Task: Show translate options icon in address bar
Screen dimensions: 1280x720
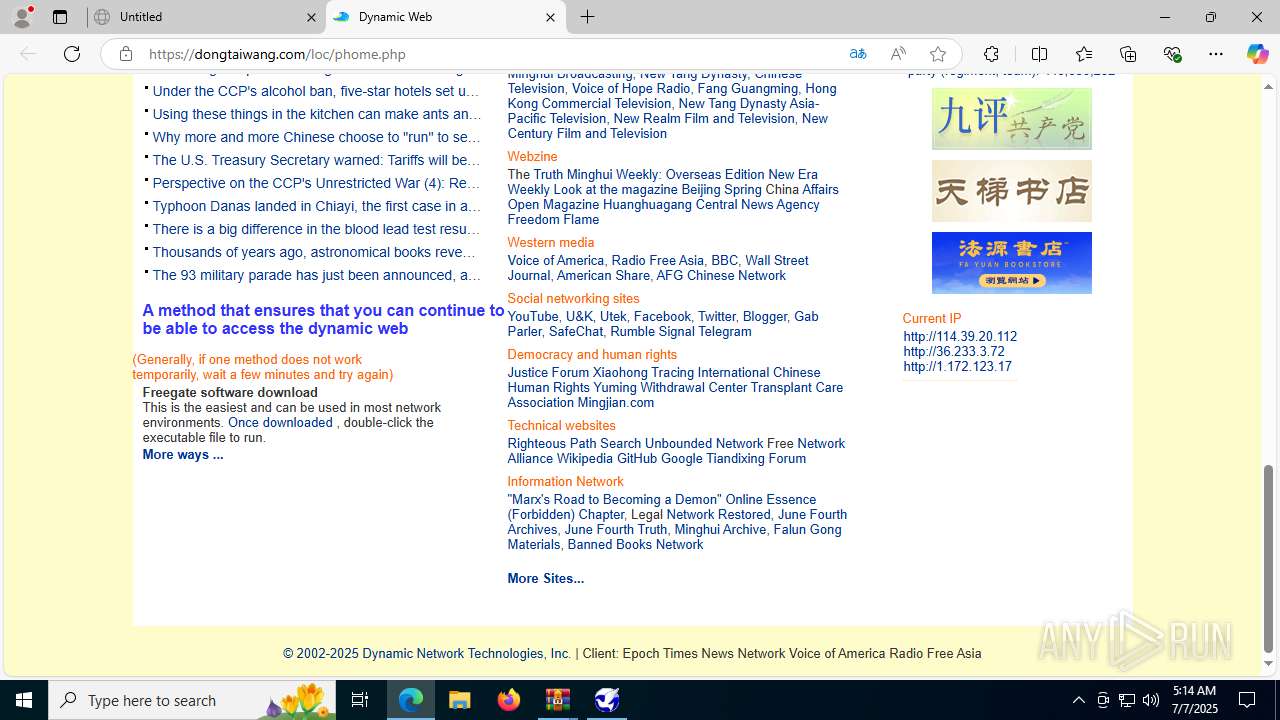Action: [x=858, y=54]
